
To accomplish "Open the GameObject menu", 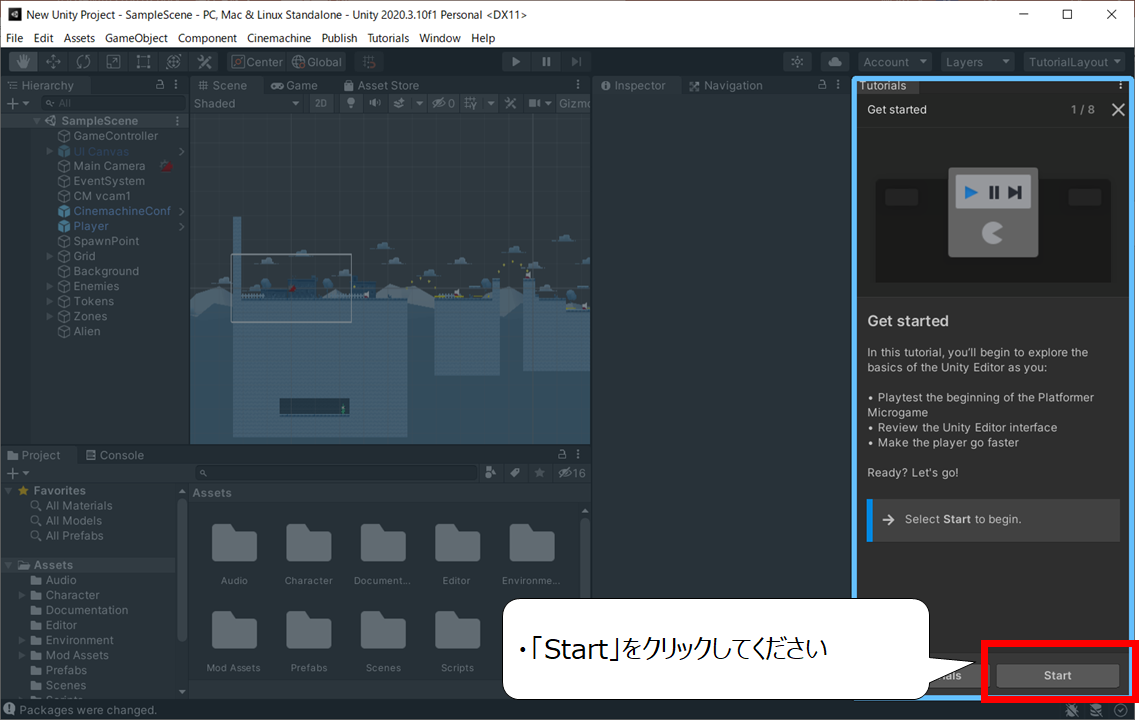I will click(x=136, y=38).
